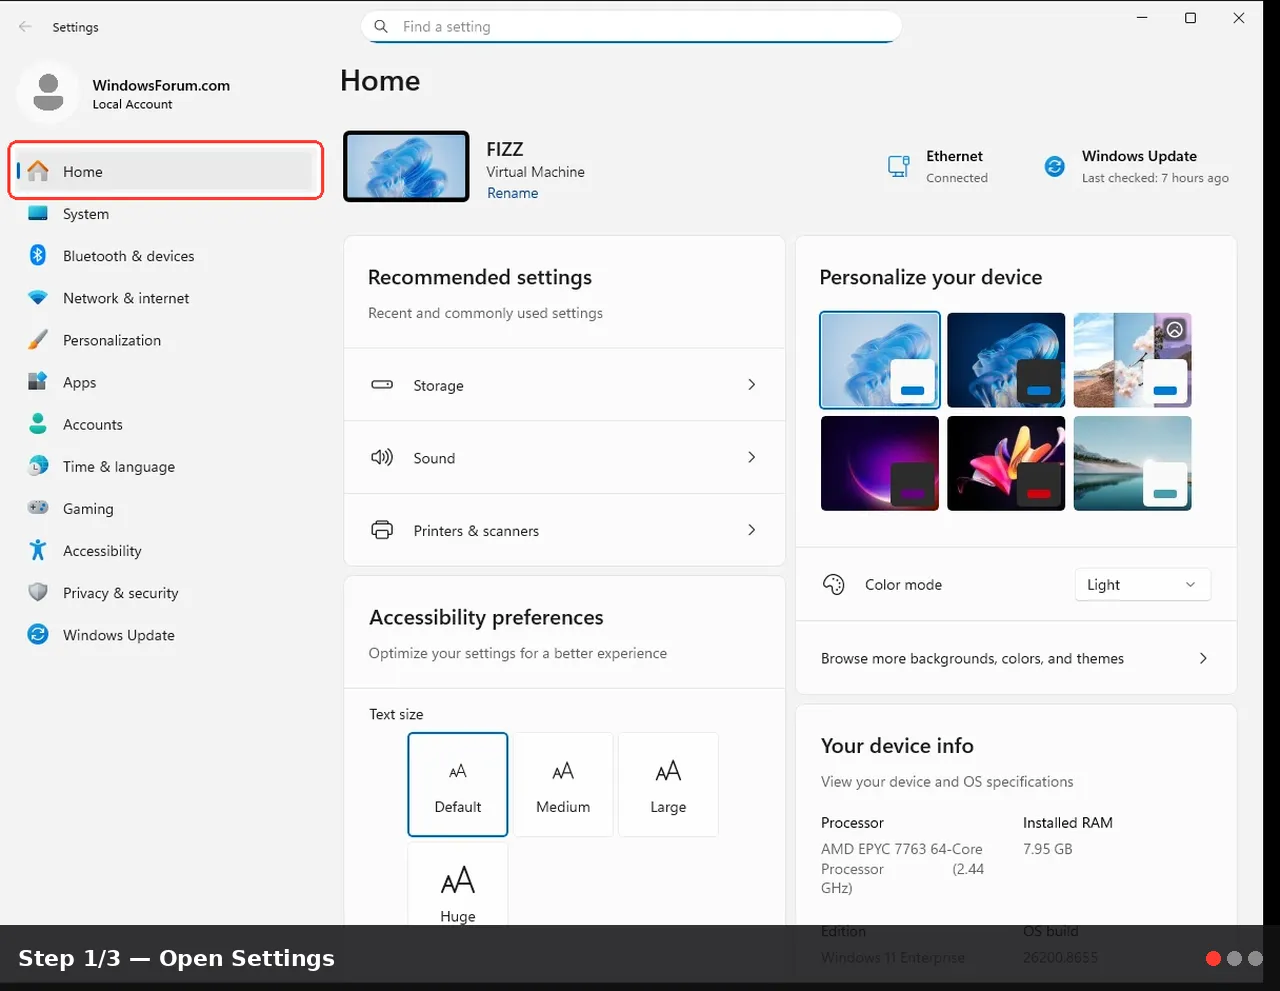Click the back arrow beside Settings
This screenshot has height=991, width=1280.
tap(25, 27)
